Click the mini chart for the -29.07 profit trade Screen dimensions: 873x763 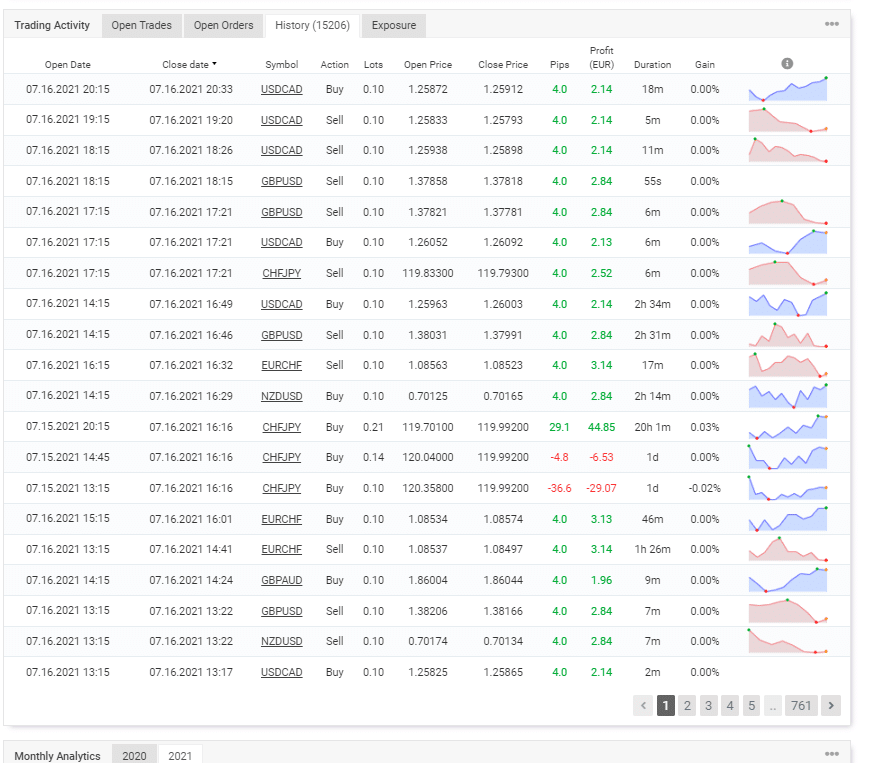click(x=788, y=488)
